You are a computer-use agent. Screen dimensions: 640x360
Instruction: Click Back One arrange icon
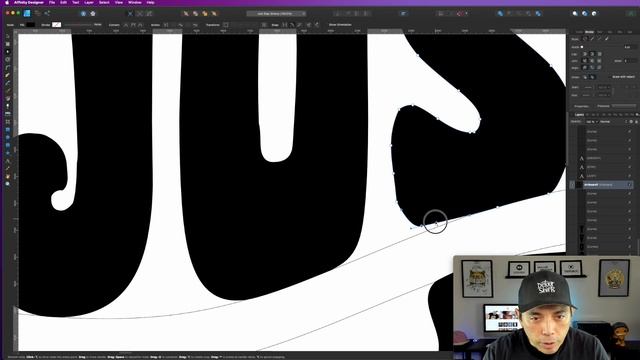(x=195, y=13)
